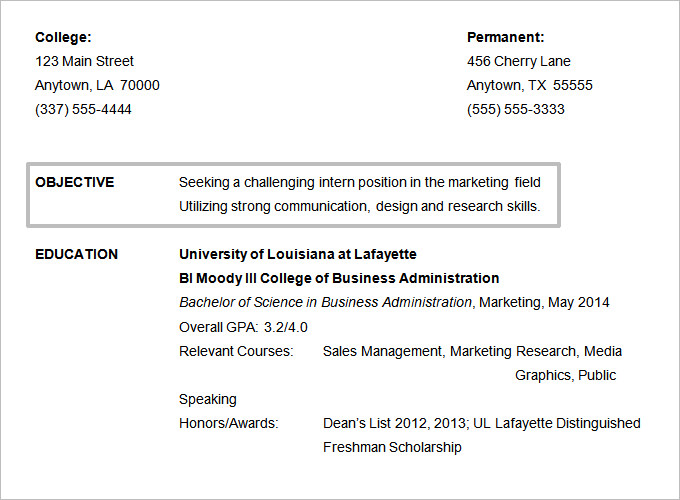Click the Permanent address heading
Screen dimensions: 680x500
(x=505, y=37)
